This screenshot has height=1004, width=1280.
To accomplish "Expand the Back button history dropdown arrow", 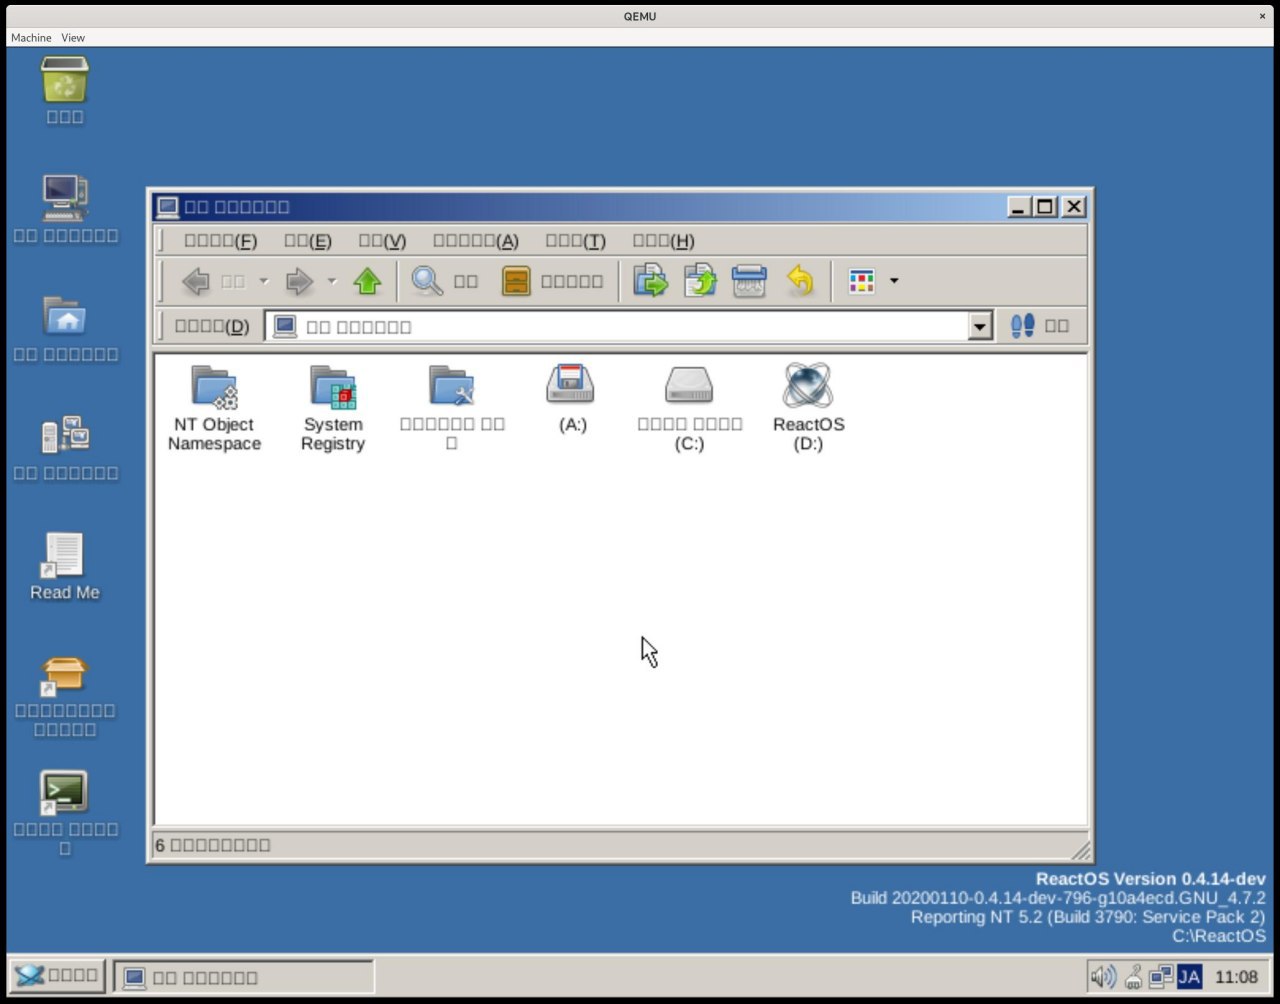I will [x=264, y=282].
